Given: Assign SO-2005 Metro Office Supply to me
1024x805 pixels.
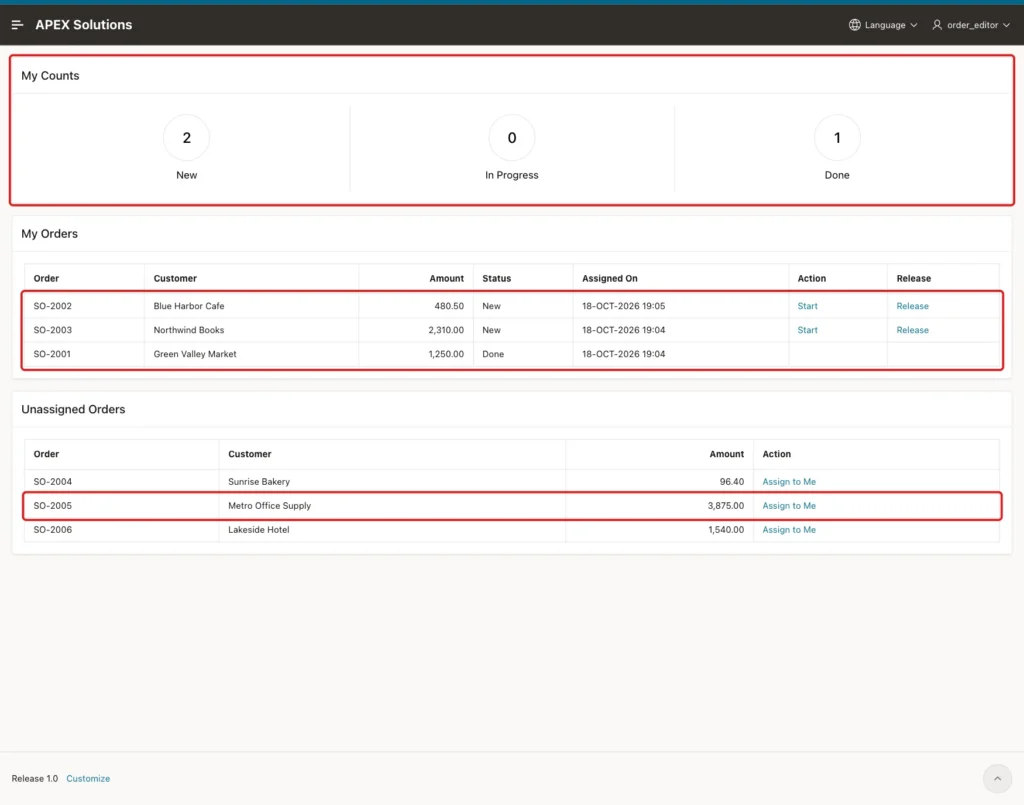Looking at the screenshot, I should (789, 505).
